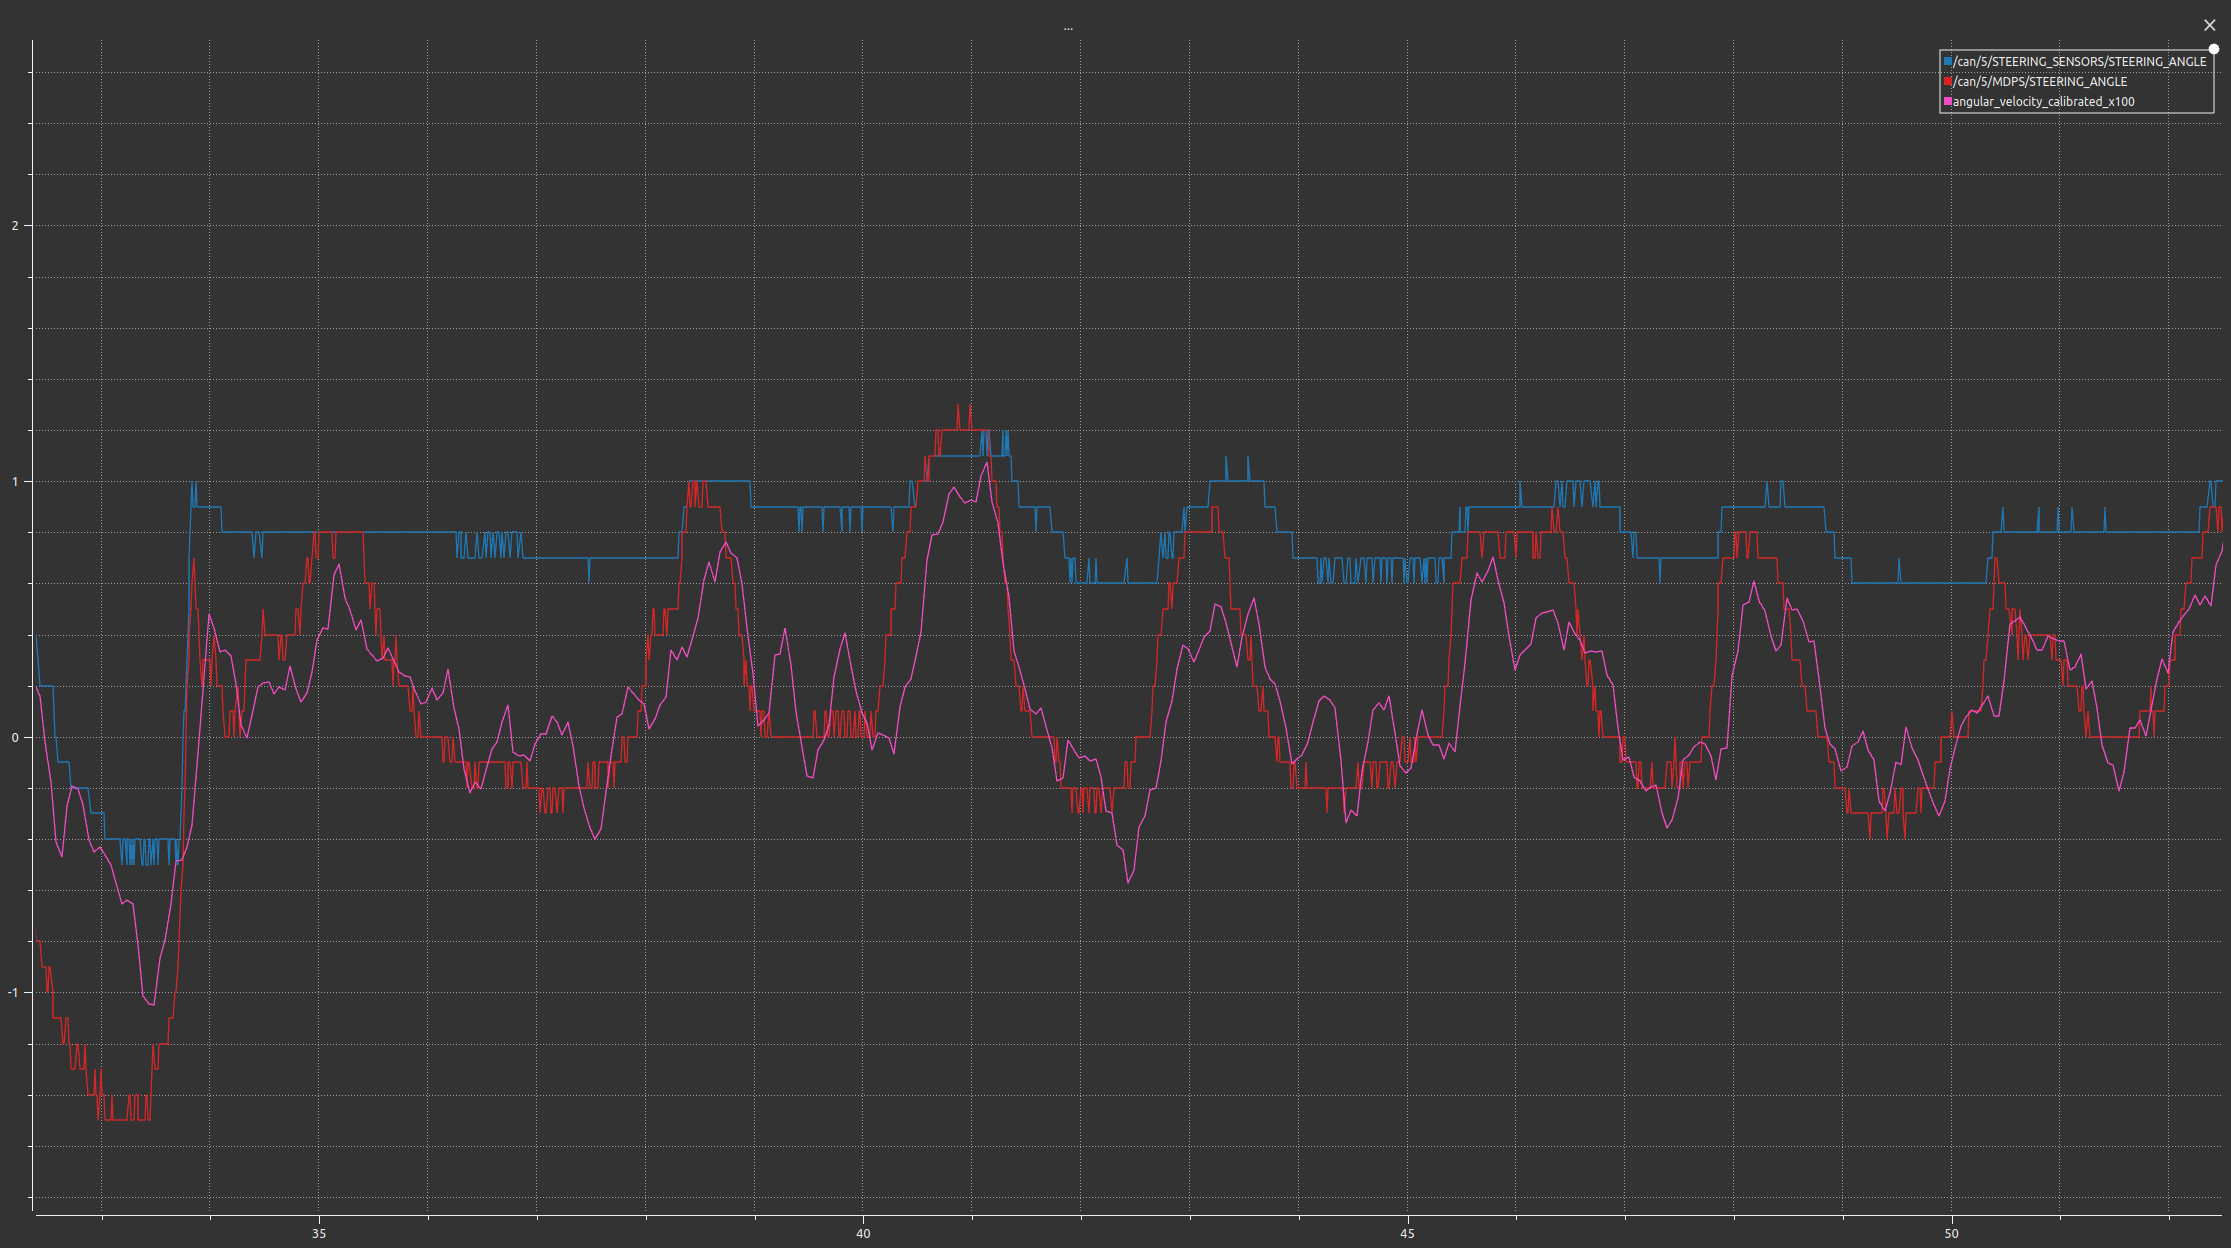This screenshot has width=2231, height=1248.
Task: Click the 0 label on vertical axis
Action: click(15, 737)
